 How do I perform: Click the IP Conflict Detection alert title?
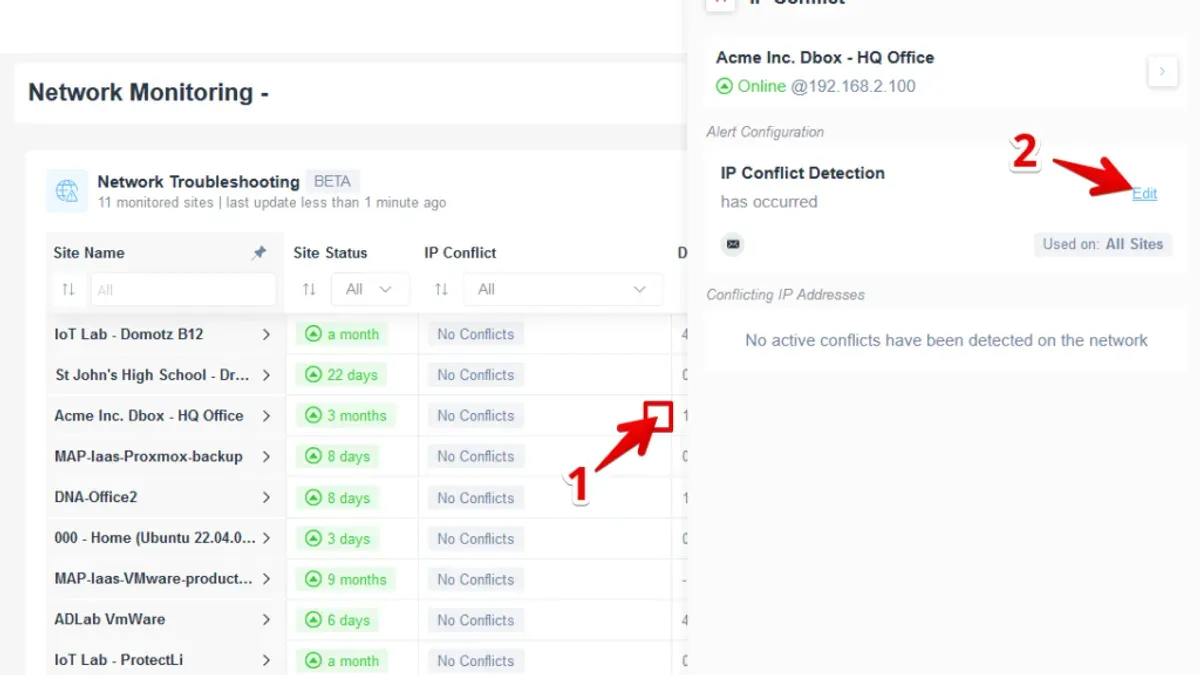803,173
